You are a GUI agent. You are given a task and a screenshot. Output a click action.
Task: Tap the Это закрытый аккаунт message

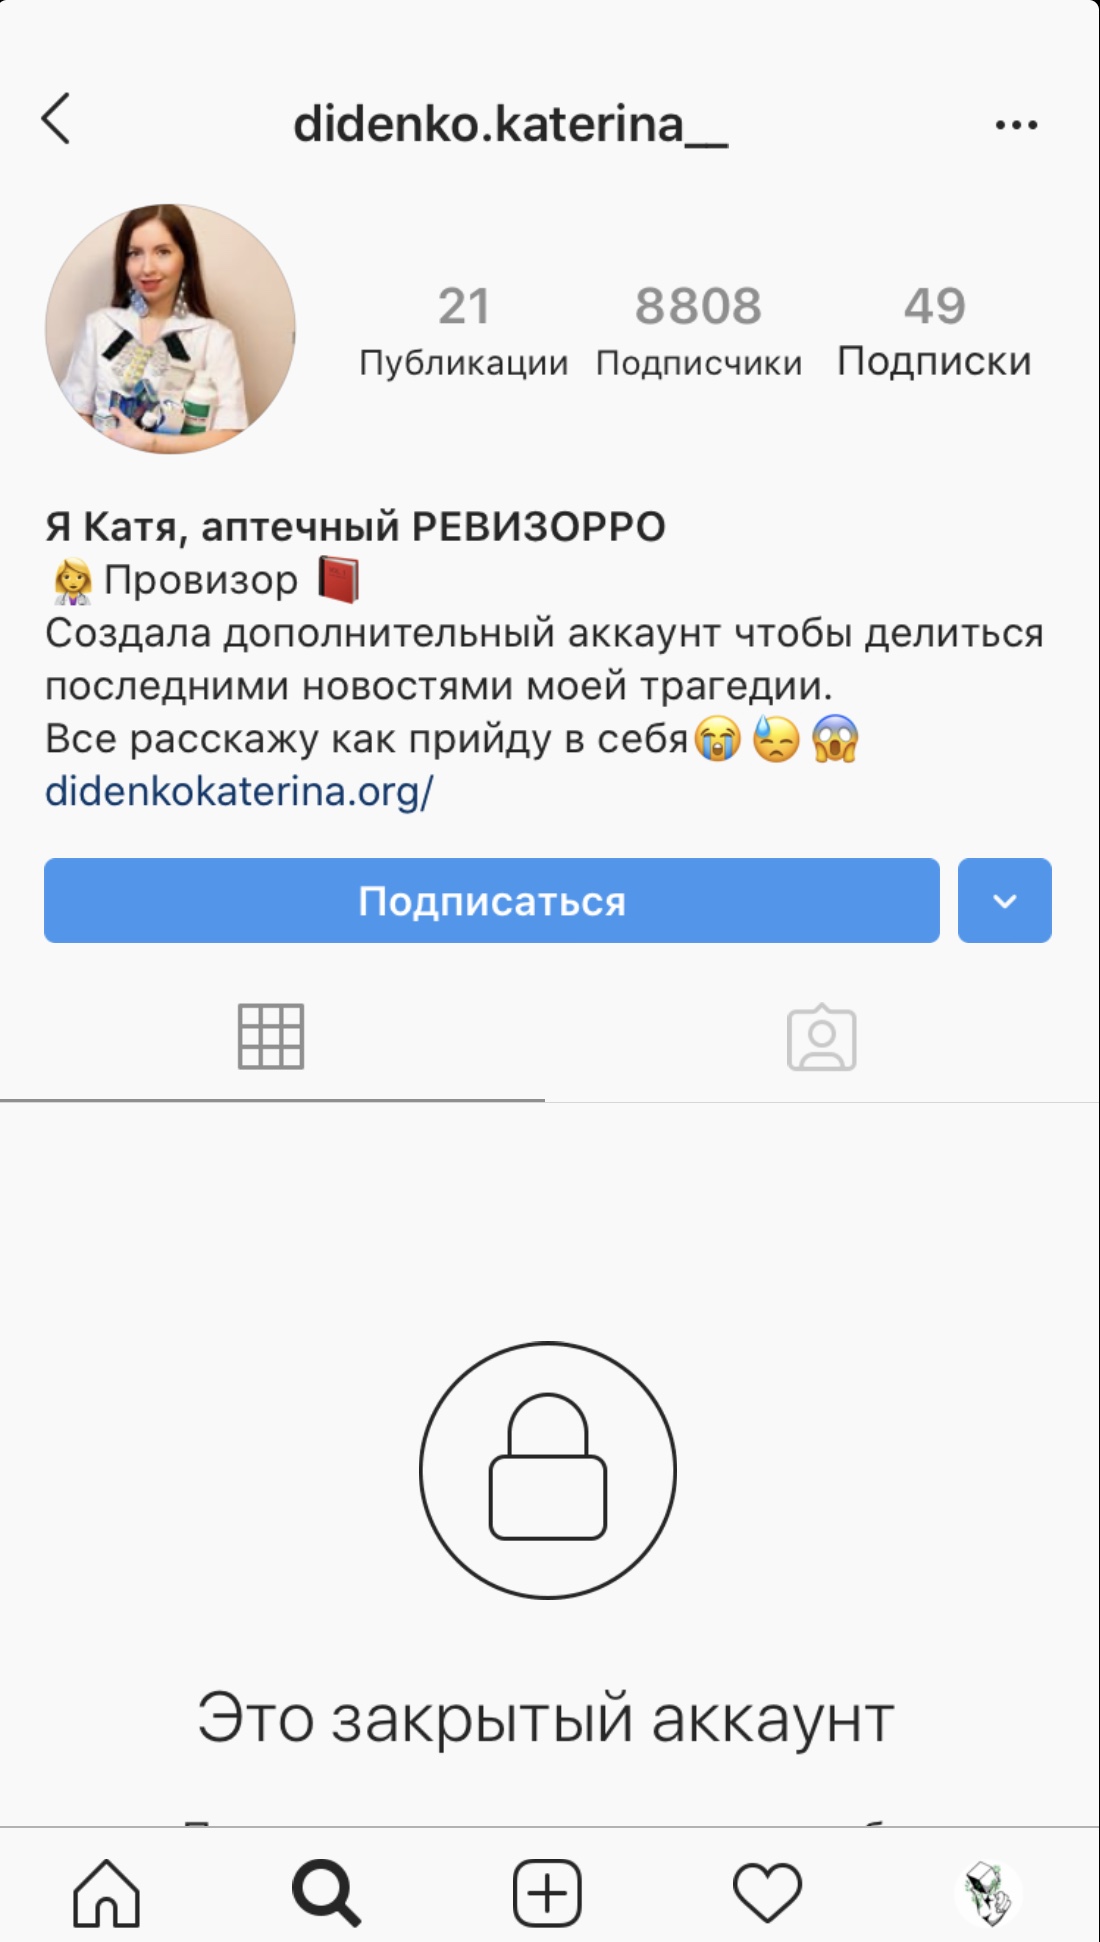[x=546, y=1719]
